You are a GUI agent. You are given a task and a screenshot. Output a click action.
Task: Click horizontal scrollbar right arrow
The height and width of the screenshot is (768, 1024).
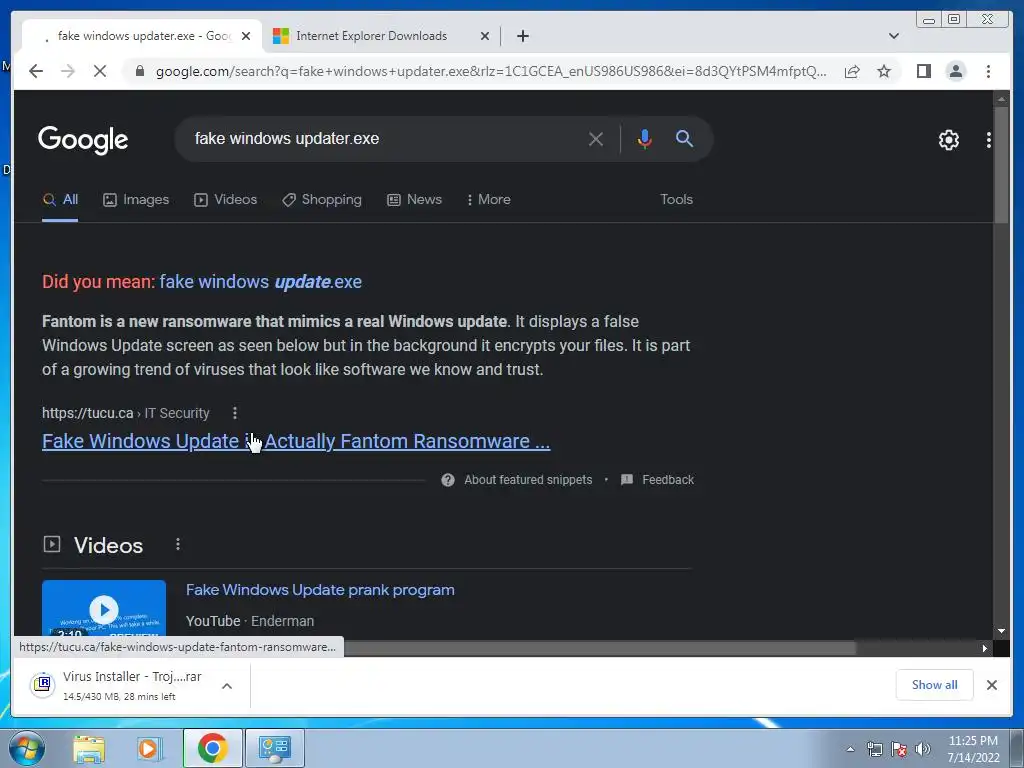tap(985, 648)
